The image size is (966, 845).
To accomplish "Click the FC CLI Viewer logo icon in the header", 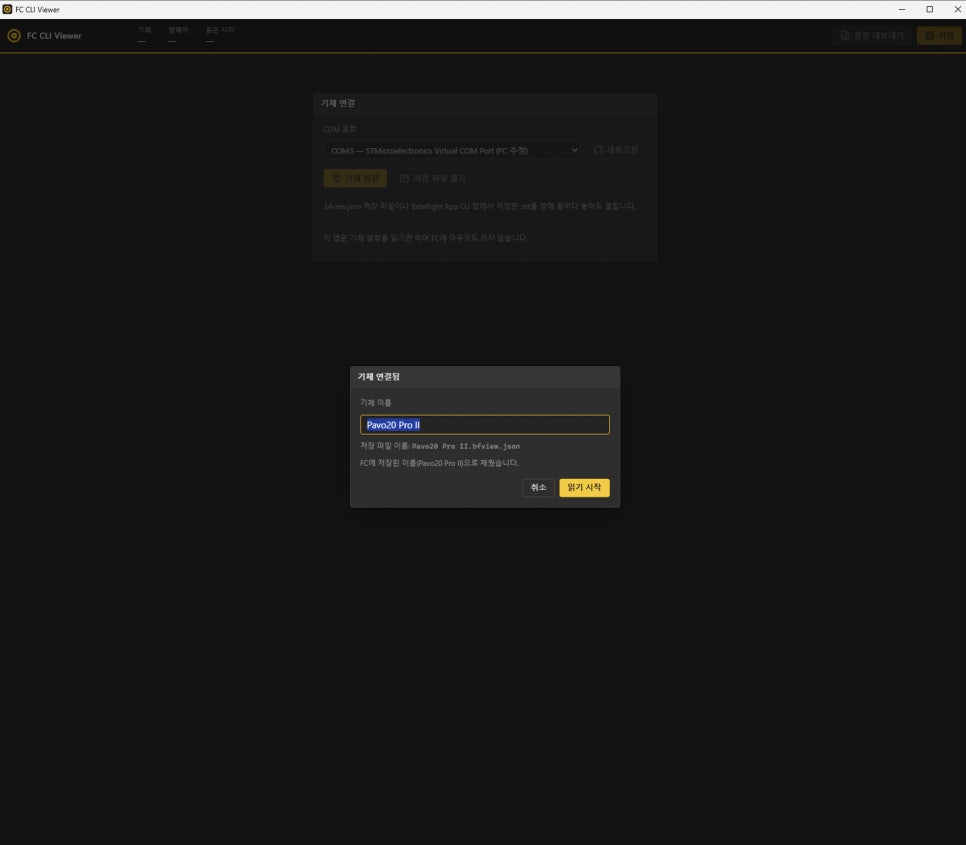I will 14,36.
